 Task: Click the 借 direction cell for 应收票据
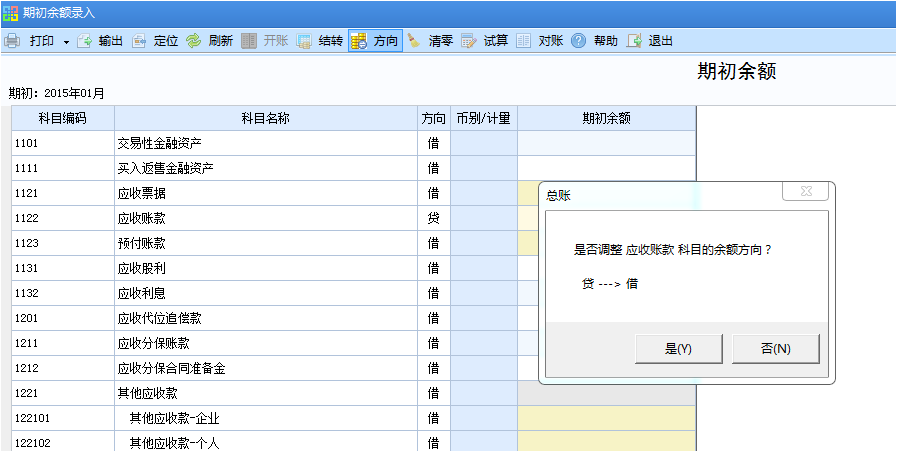[x=434, y=193]
